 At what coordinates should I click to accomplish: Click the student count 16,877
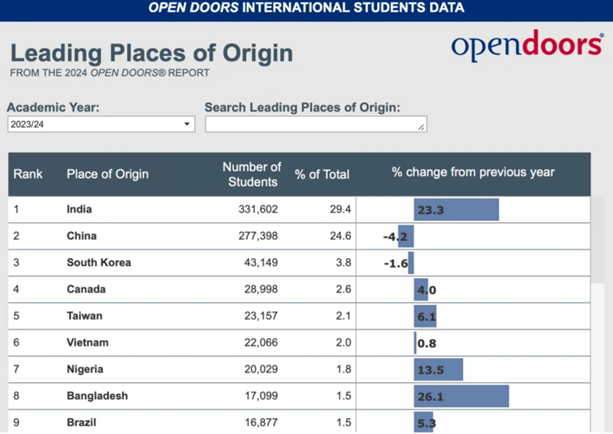pos(261,422)
